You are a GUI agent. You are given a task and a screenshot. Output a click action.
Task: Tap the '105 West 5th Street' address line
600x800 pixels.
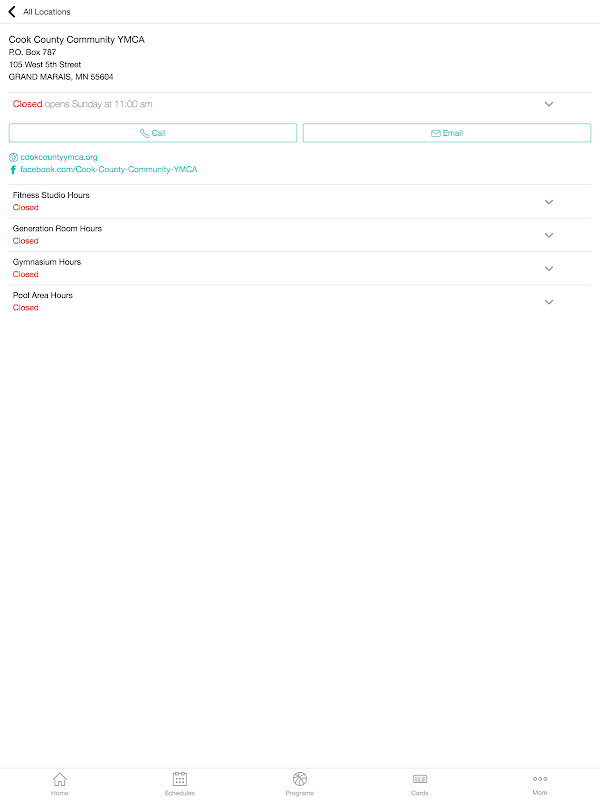click(x=45, y=64)
